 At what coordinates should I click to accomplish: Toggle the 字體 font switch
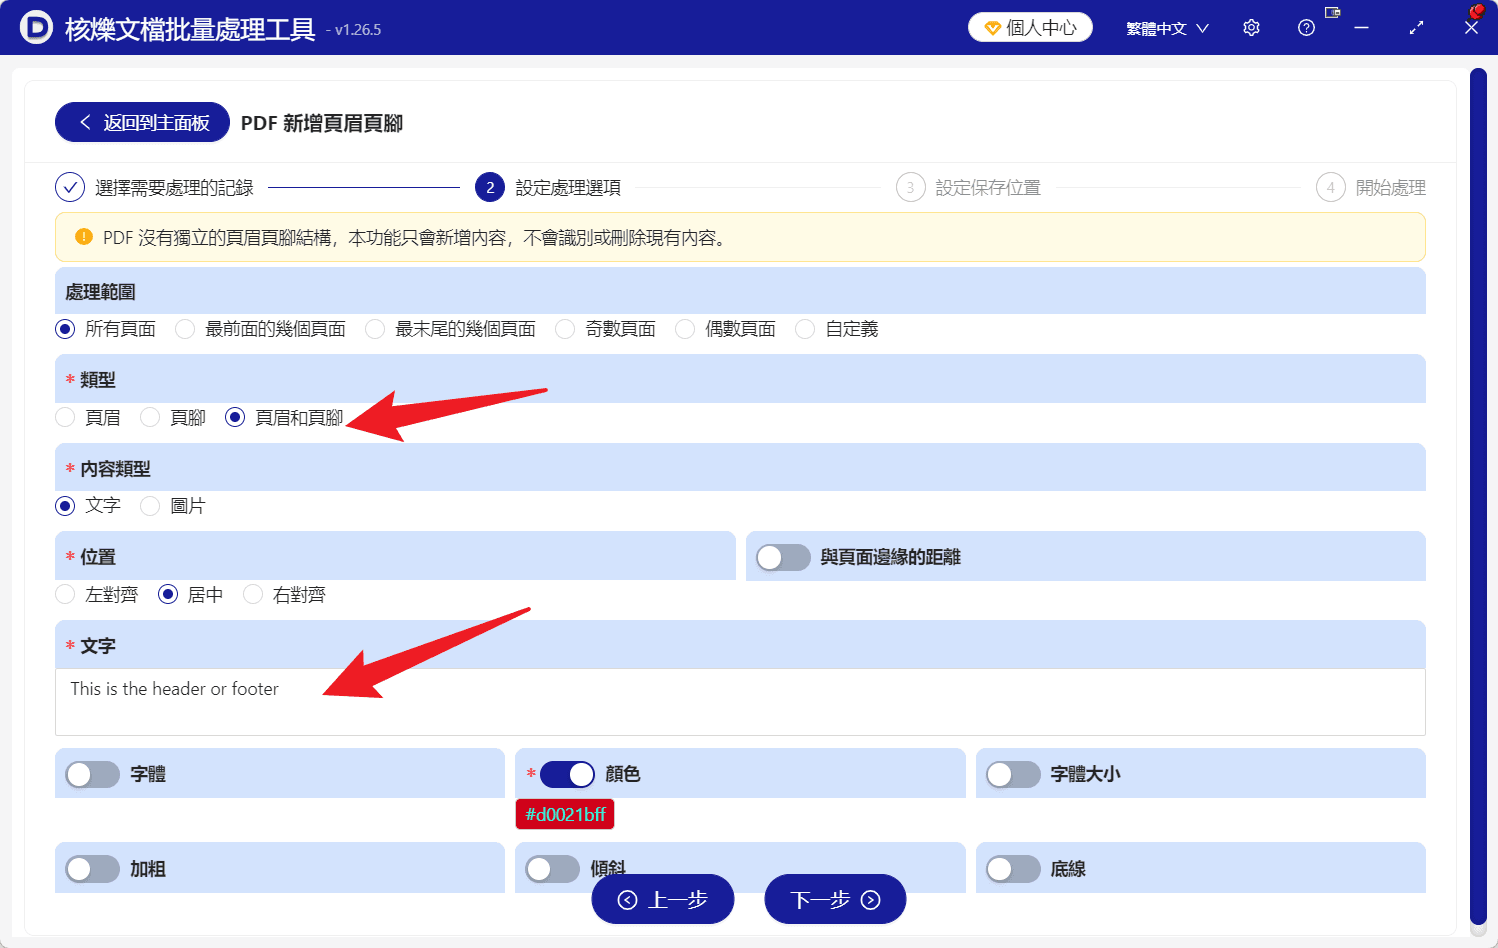click(x=93, y=774)
